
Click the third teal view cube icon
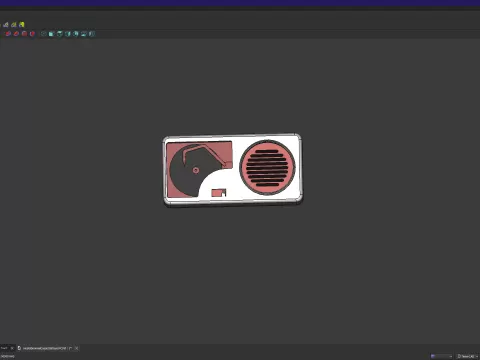tap(60, 34)
